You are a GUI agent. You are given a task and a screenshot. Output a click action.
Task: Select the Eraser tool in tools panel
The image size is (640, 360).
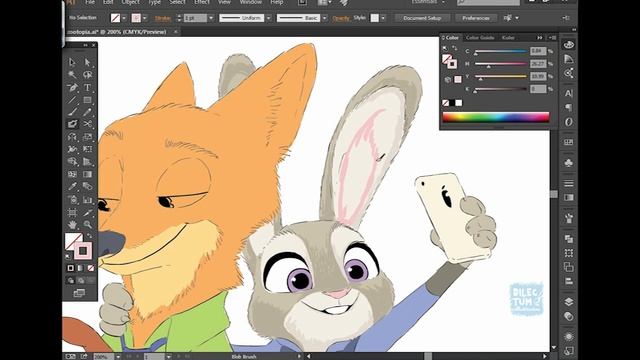pyautogui.click(x=72, y=124)
